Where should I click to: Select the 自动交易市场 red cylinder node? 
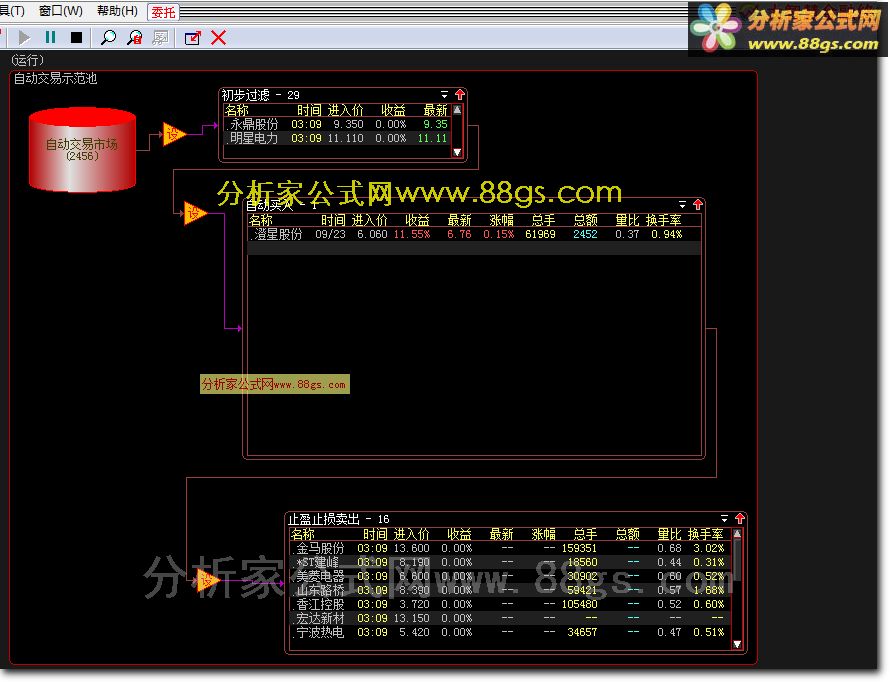click(82, 150)
